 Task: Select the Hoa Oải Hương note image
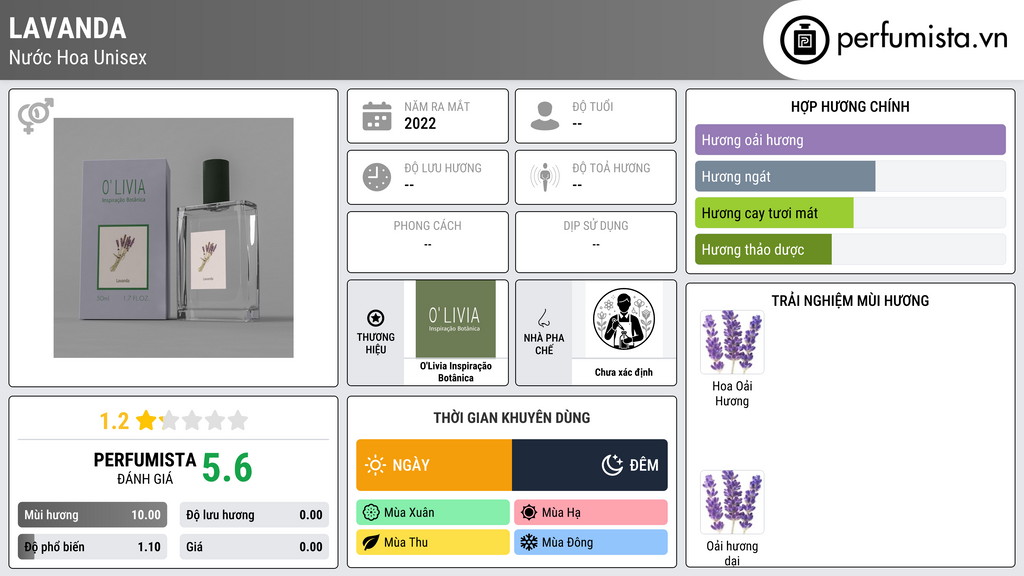732,342
